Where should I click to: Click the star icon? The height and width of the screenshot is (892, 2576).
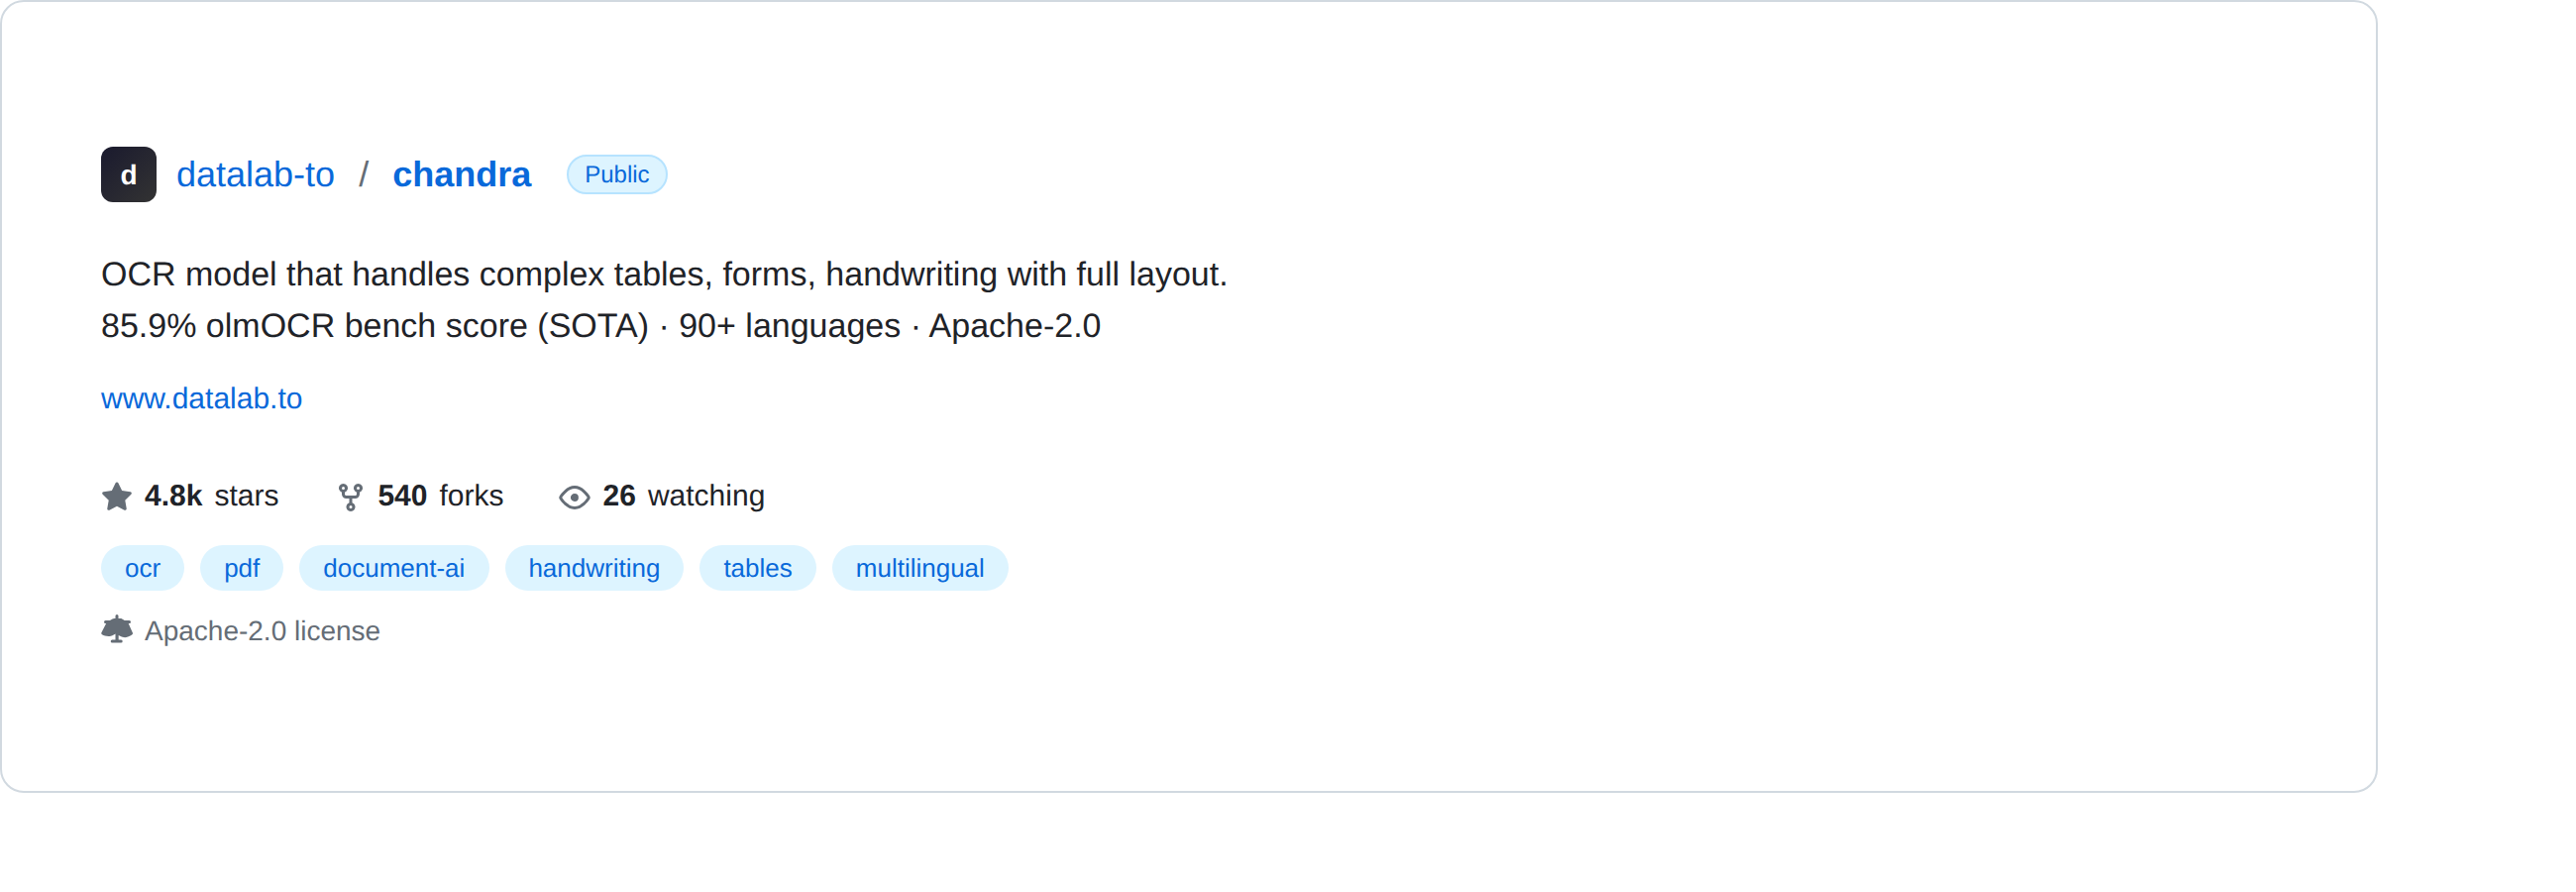[x=117, y=496]
